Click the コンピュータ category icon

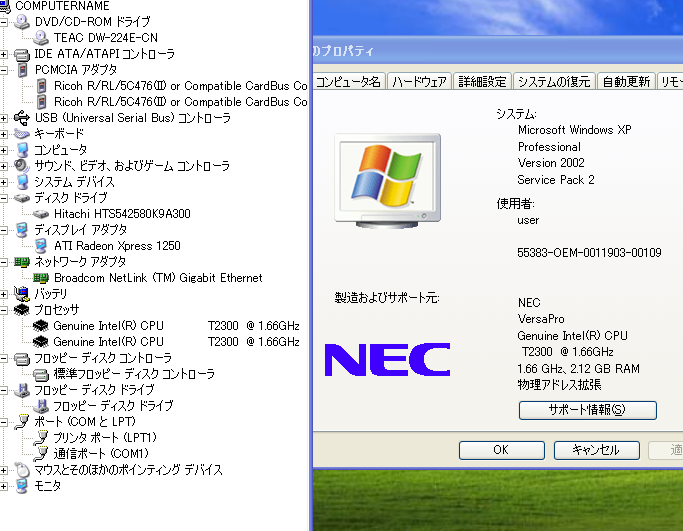[22, 150]
